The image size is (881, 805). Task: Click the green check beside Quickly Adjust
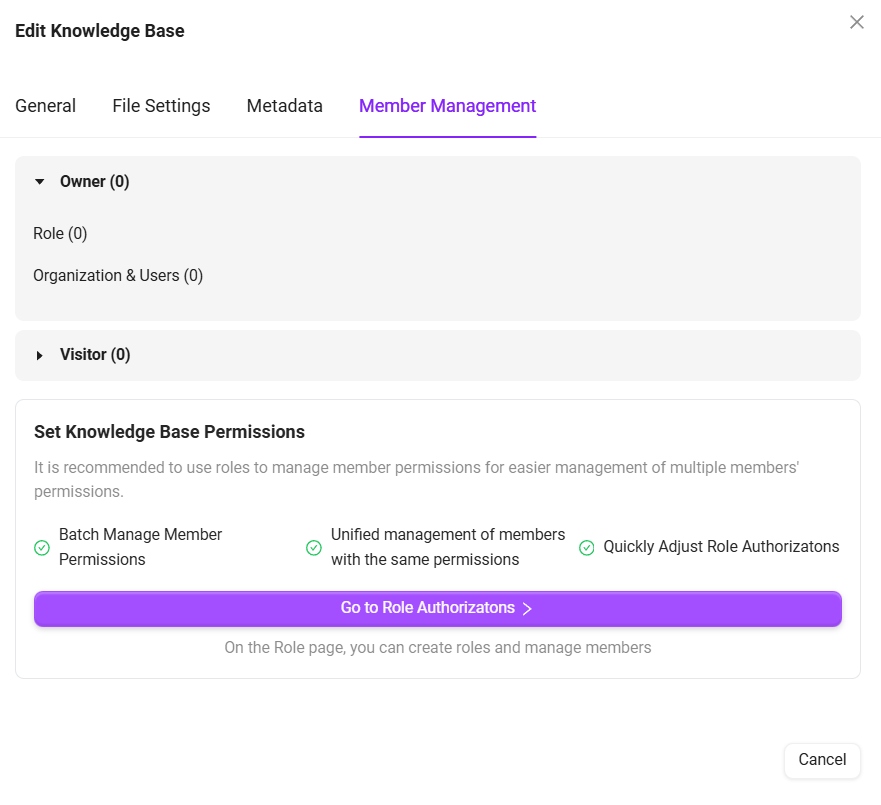tap(587, 548)
